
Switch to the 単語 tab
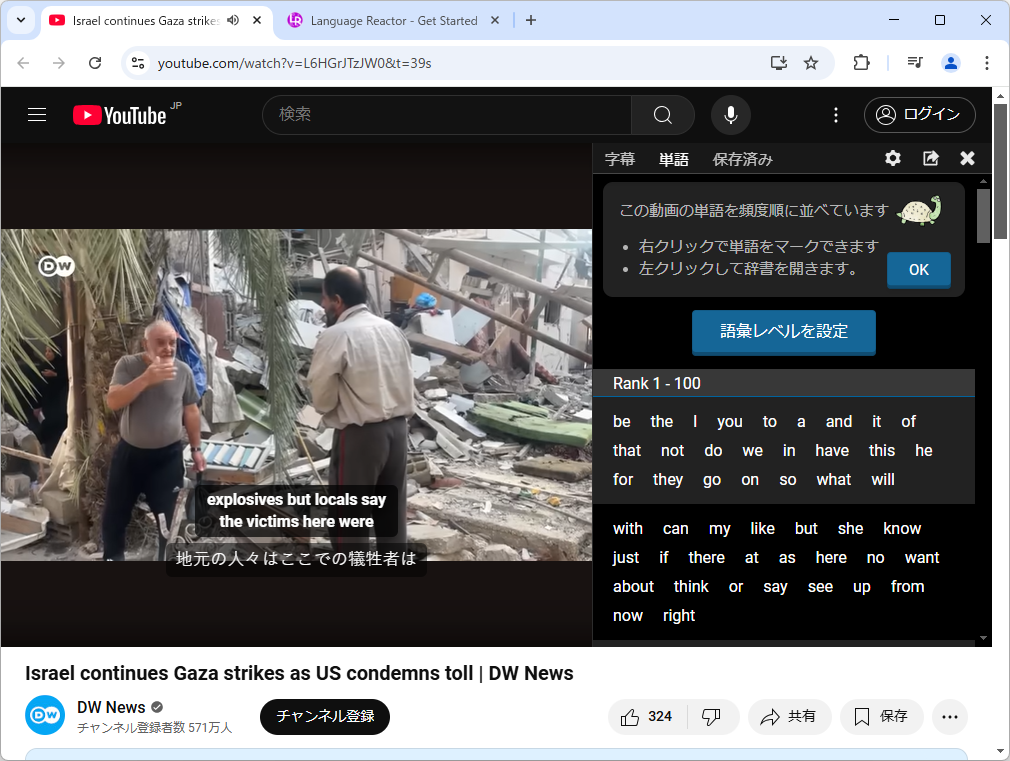pos(674,159)
